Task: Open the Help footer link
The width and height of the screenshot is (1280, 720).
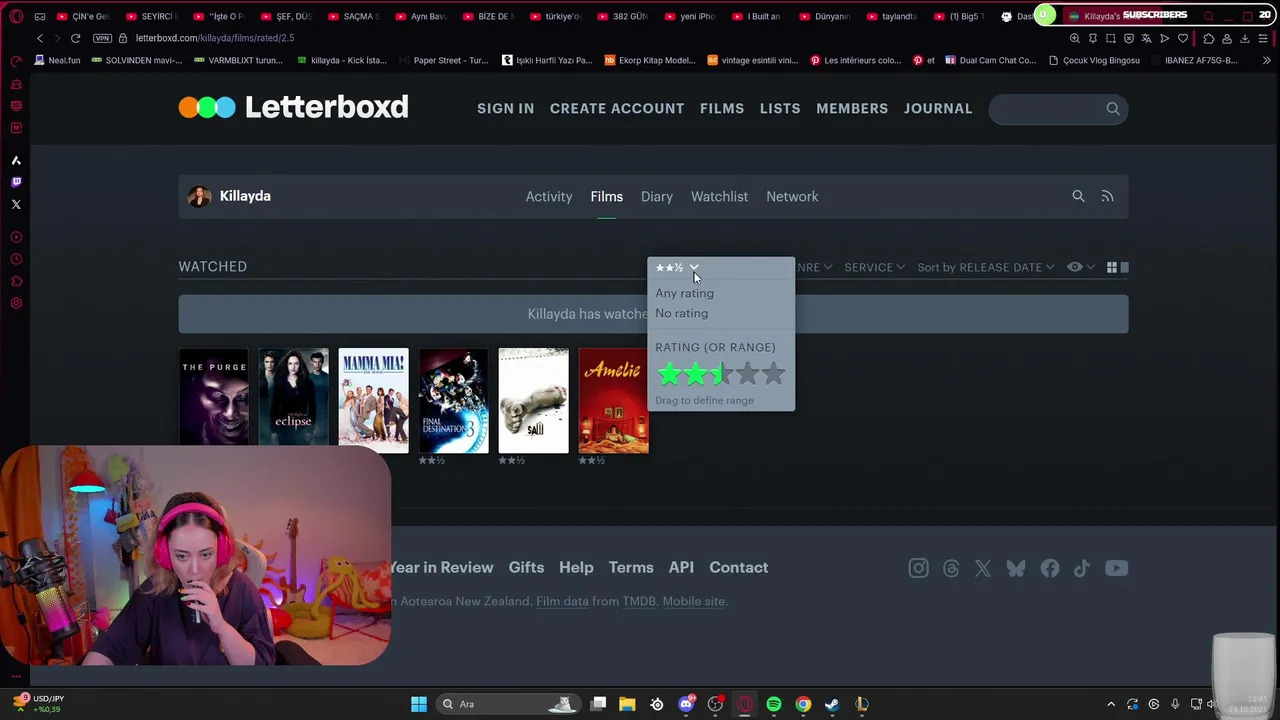Action: pyautogui.click(x=576, y=567)
